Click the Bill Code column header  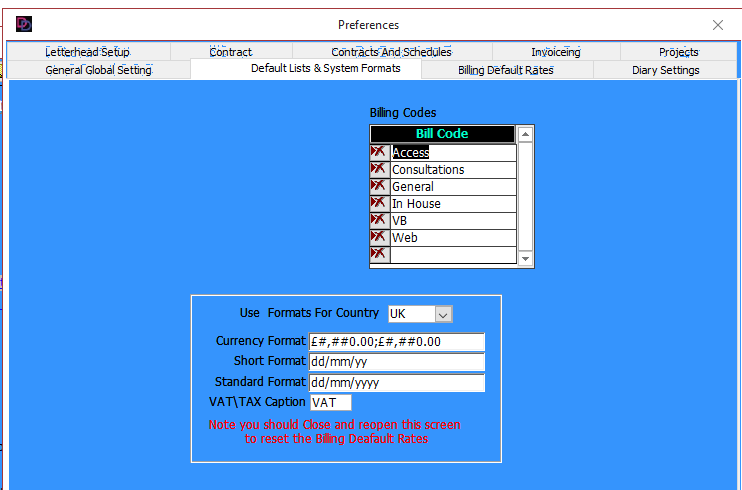click(x=442, y=134)
